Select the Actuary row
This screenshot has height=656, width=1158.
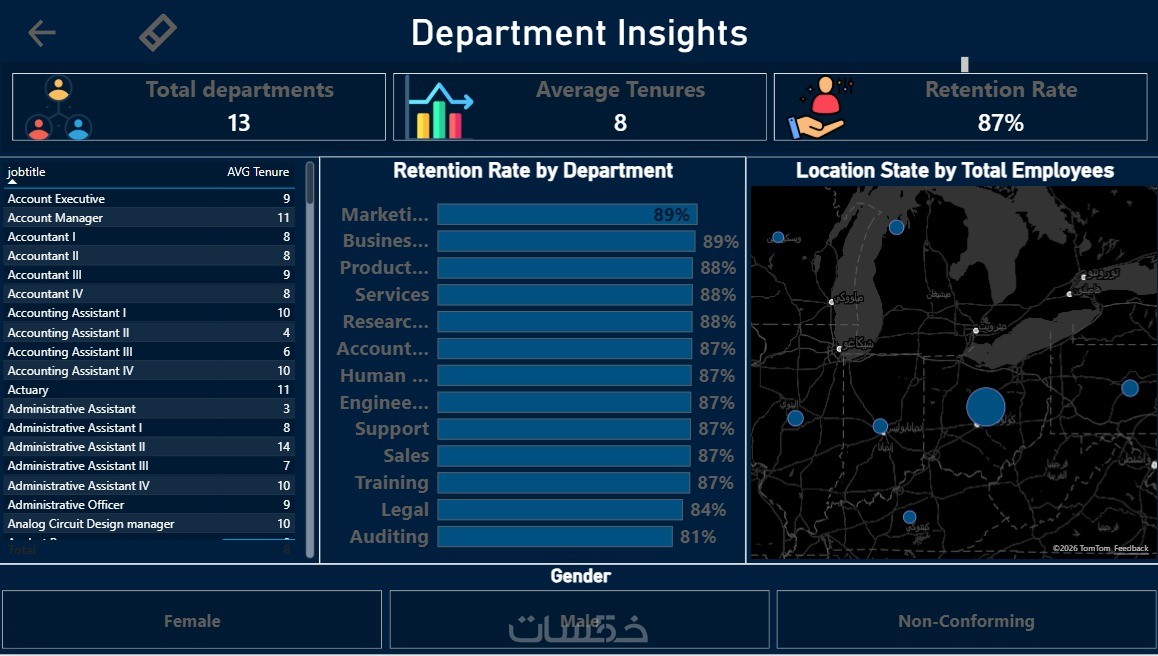click(149, 390)
